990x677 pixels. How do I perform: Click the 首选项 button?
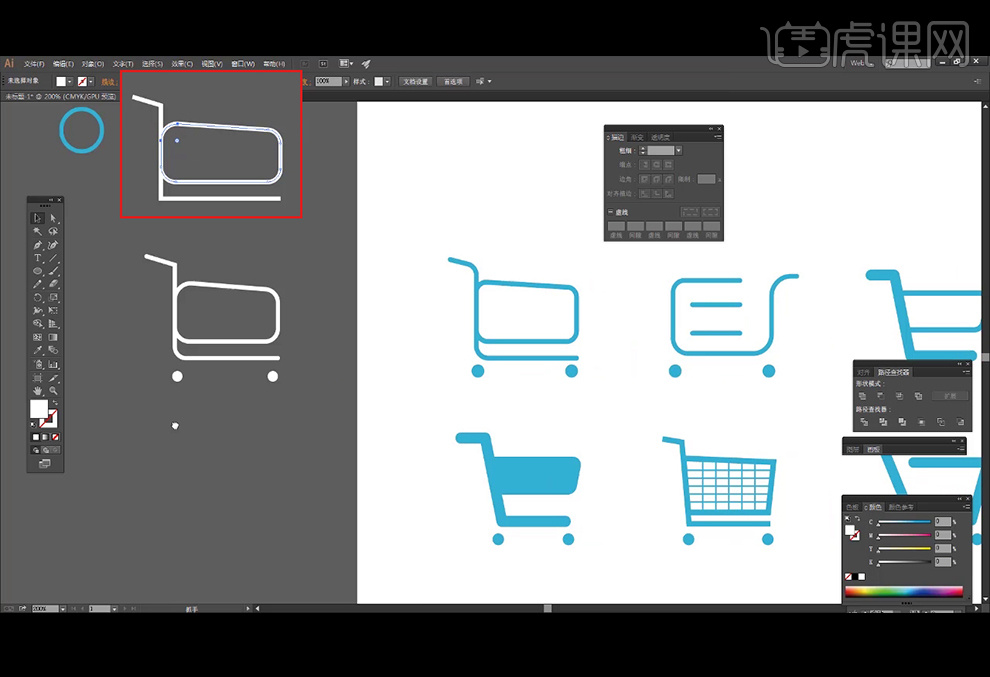click(453, 81)
